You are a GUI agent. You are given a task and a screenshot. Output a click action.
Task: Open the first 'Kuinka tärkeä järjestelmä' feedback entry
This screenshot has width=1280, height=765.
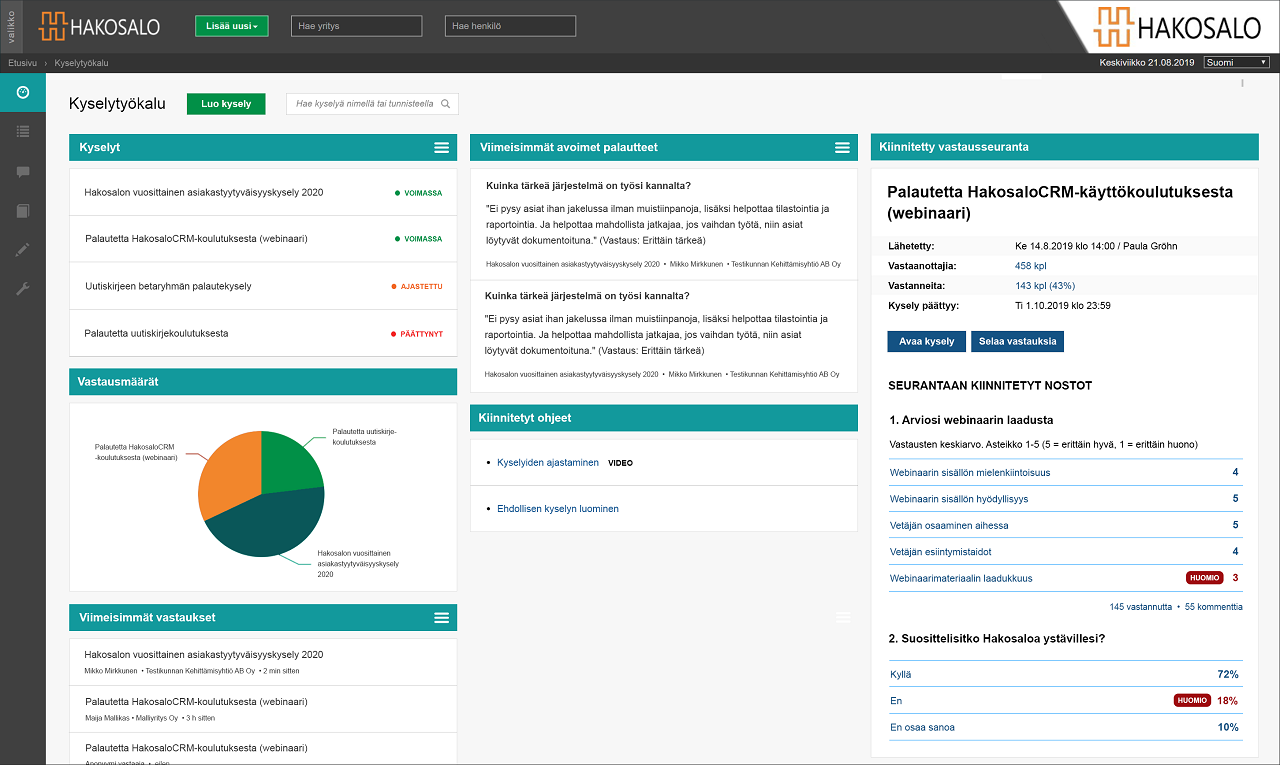(664, 225)
